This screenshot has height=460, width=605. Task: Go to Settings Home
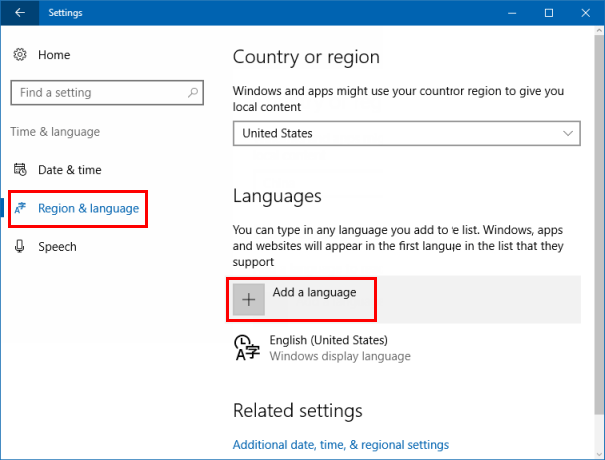point(54,55)
